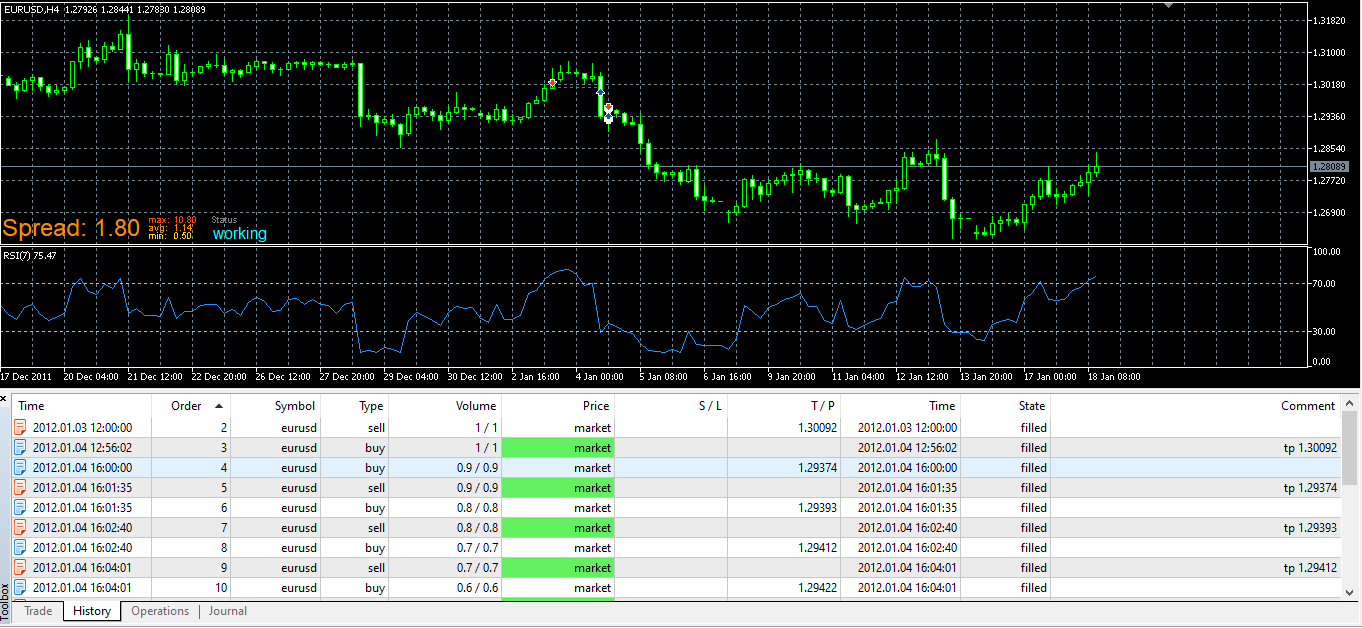Click the current price label 1.28089 on the price axis
The width and height of the screenshot is (1362, 628).
1330,166
